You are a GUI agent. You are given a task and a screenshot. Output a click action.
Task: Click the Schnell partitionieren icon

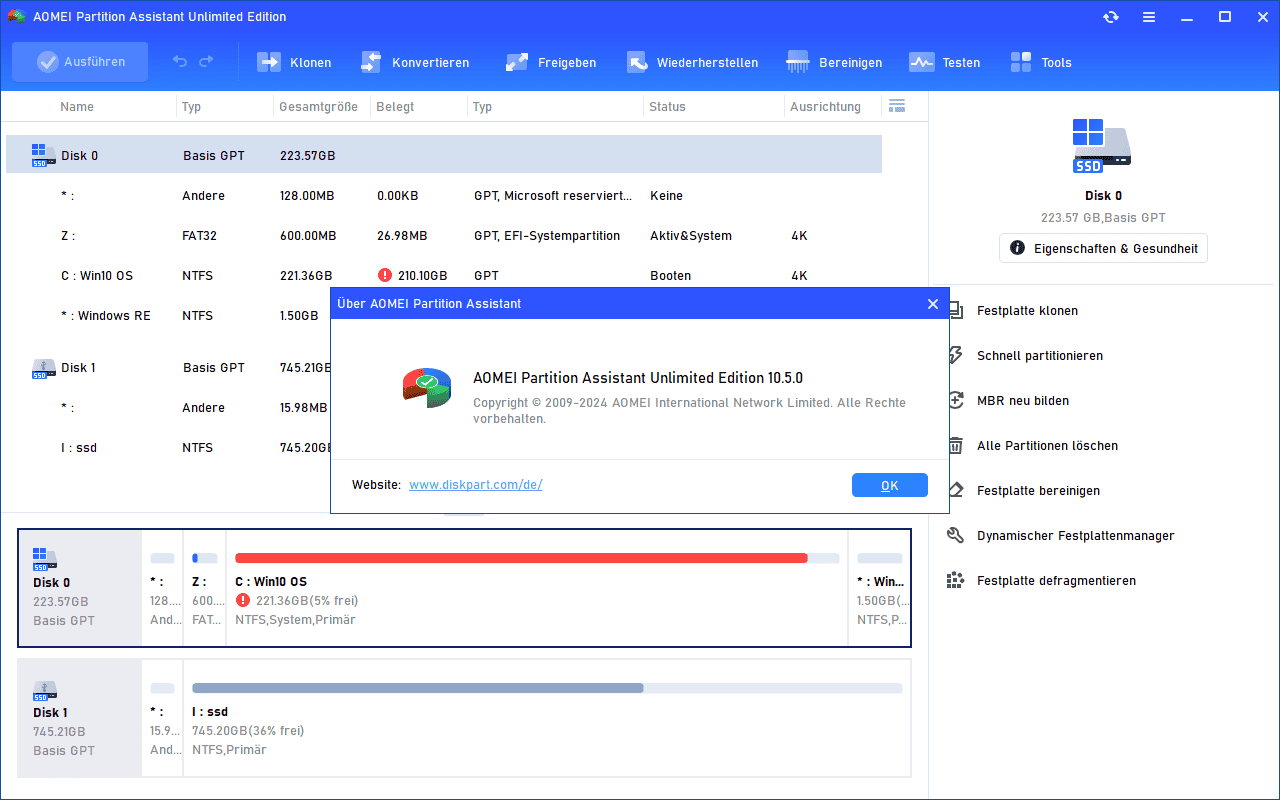(x=956, y=356)
